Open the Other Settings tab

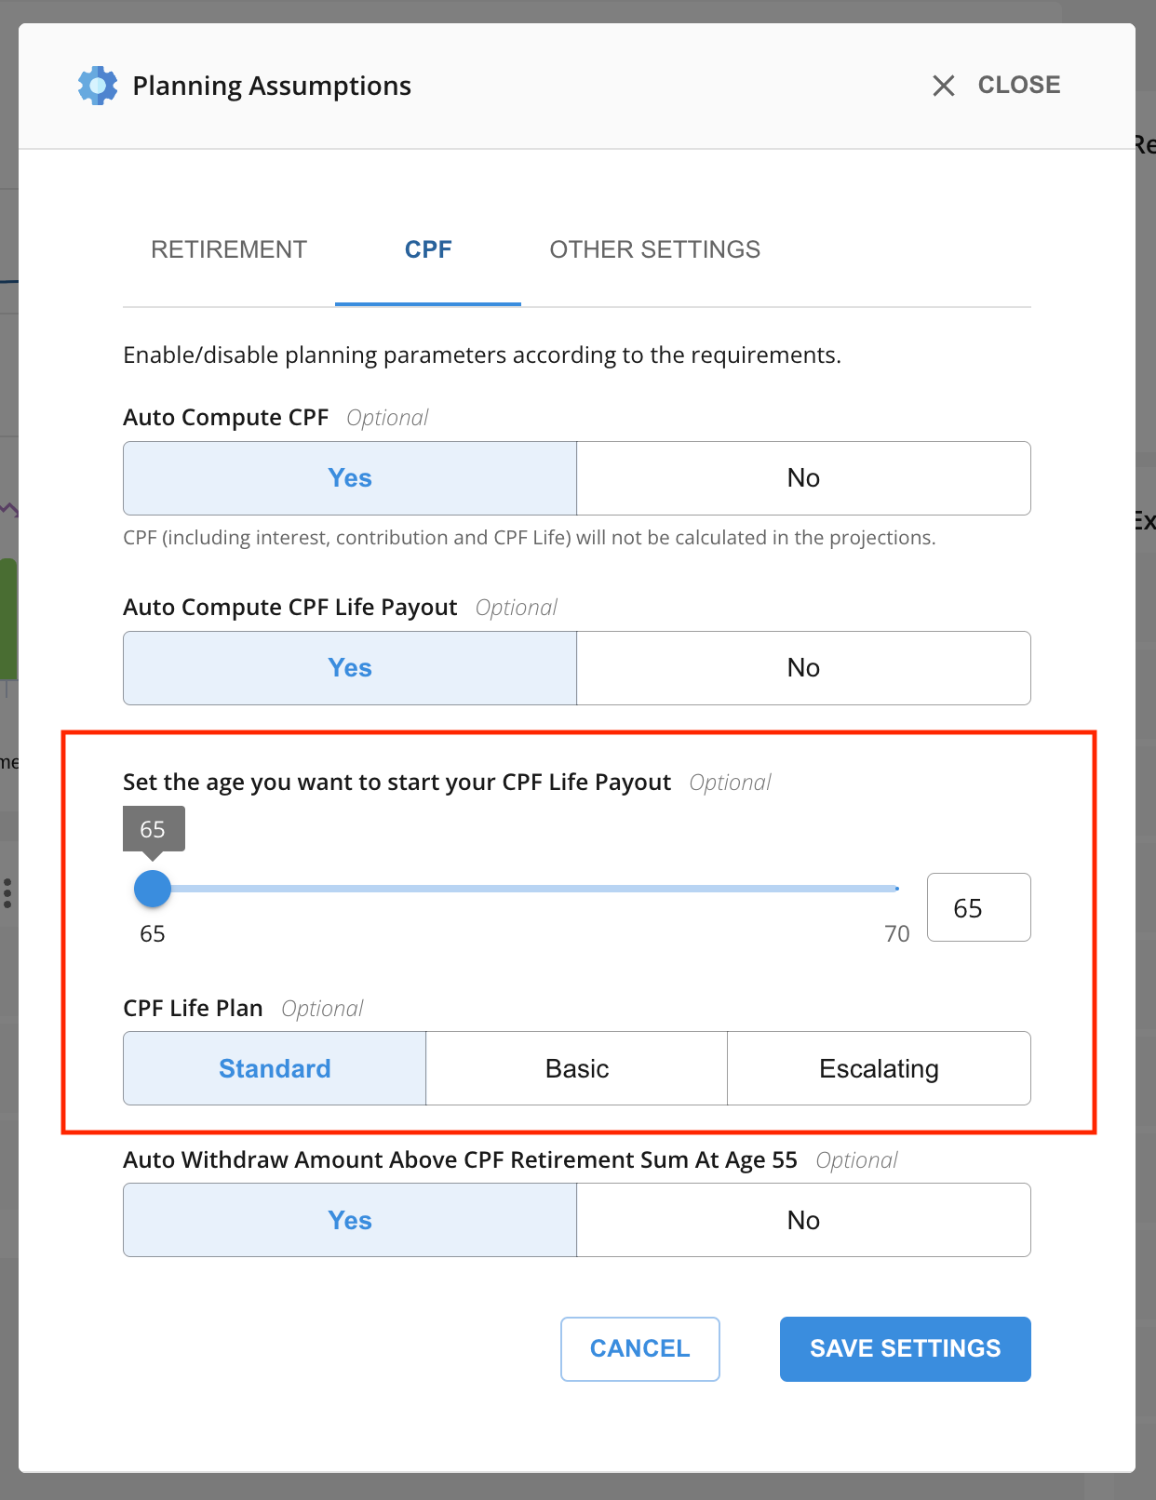(655, 250)
